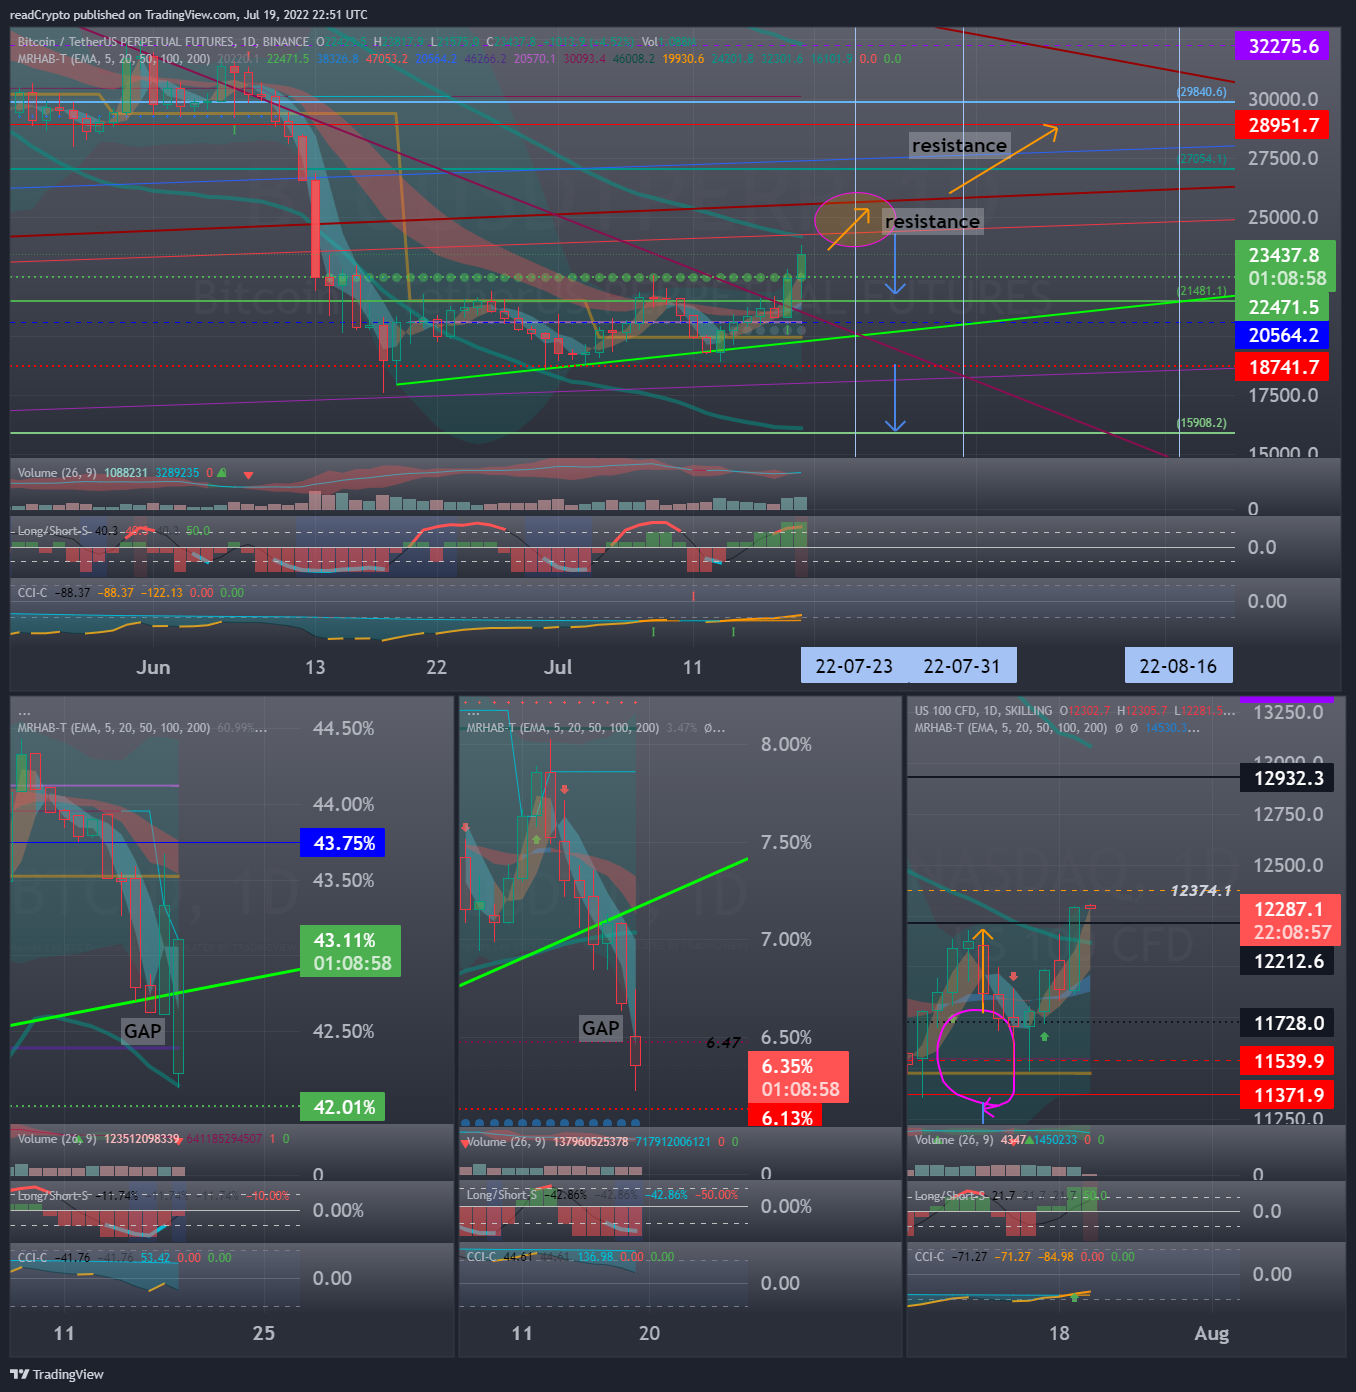Select the GAP label near the 42.50% level

(x=142, y=1031)
